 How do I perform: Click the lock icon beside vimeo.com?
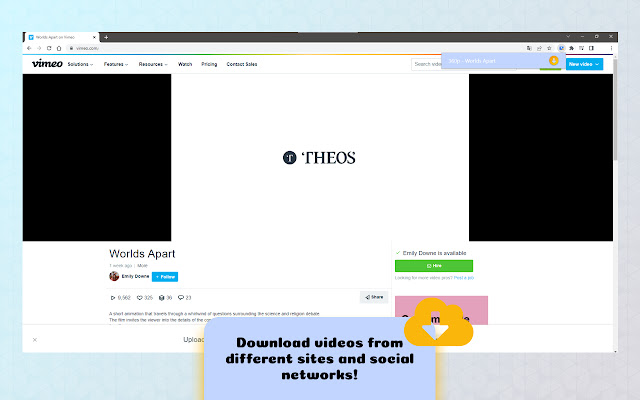tap(71, 48)
